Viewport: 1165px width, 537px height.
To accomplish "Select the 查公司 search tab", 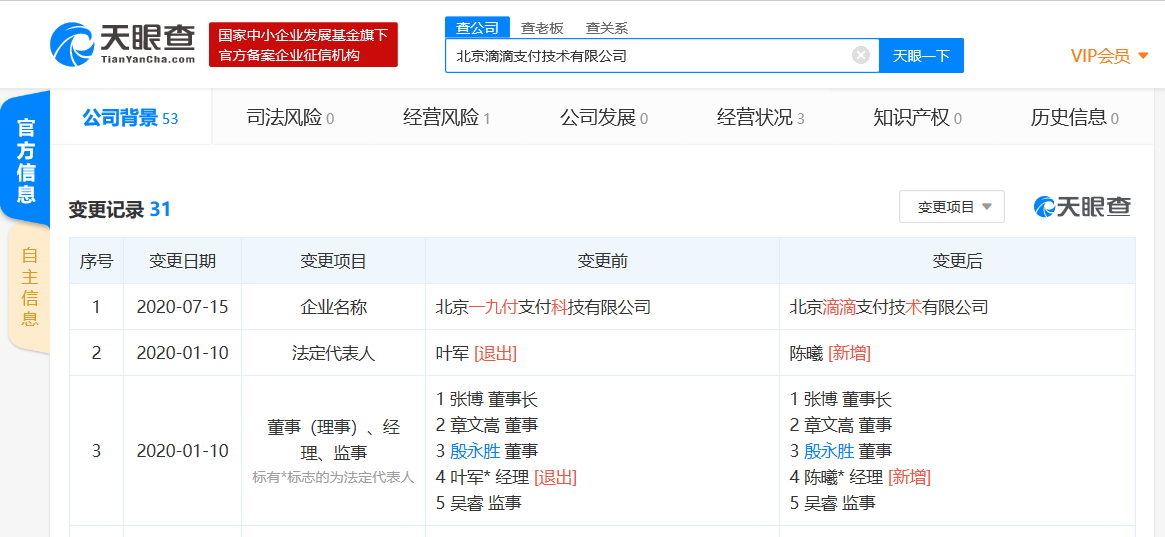I will pos(477,28).
